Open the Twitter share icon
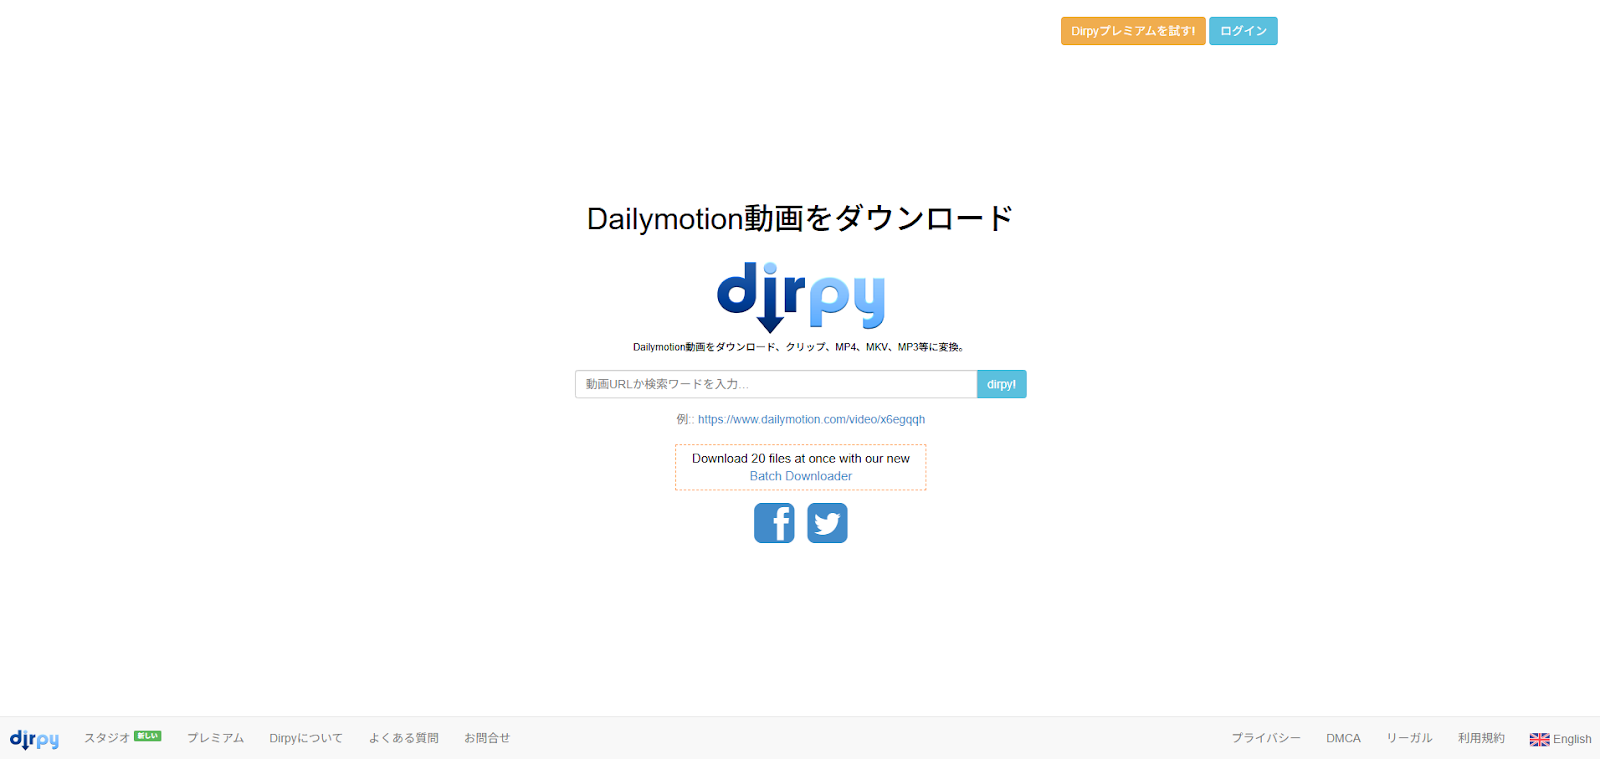The image size is (1600, 759). point(827,523)
